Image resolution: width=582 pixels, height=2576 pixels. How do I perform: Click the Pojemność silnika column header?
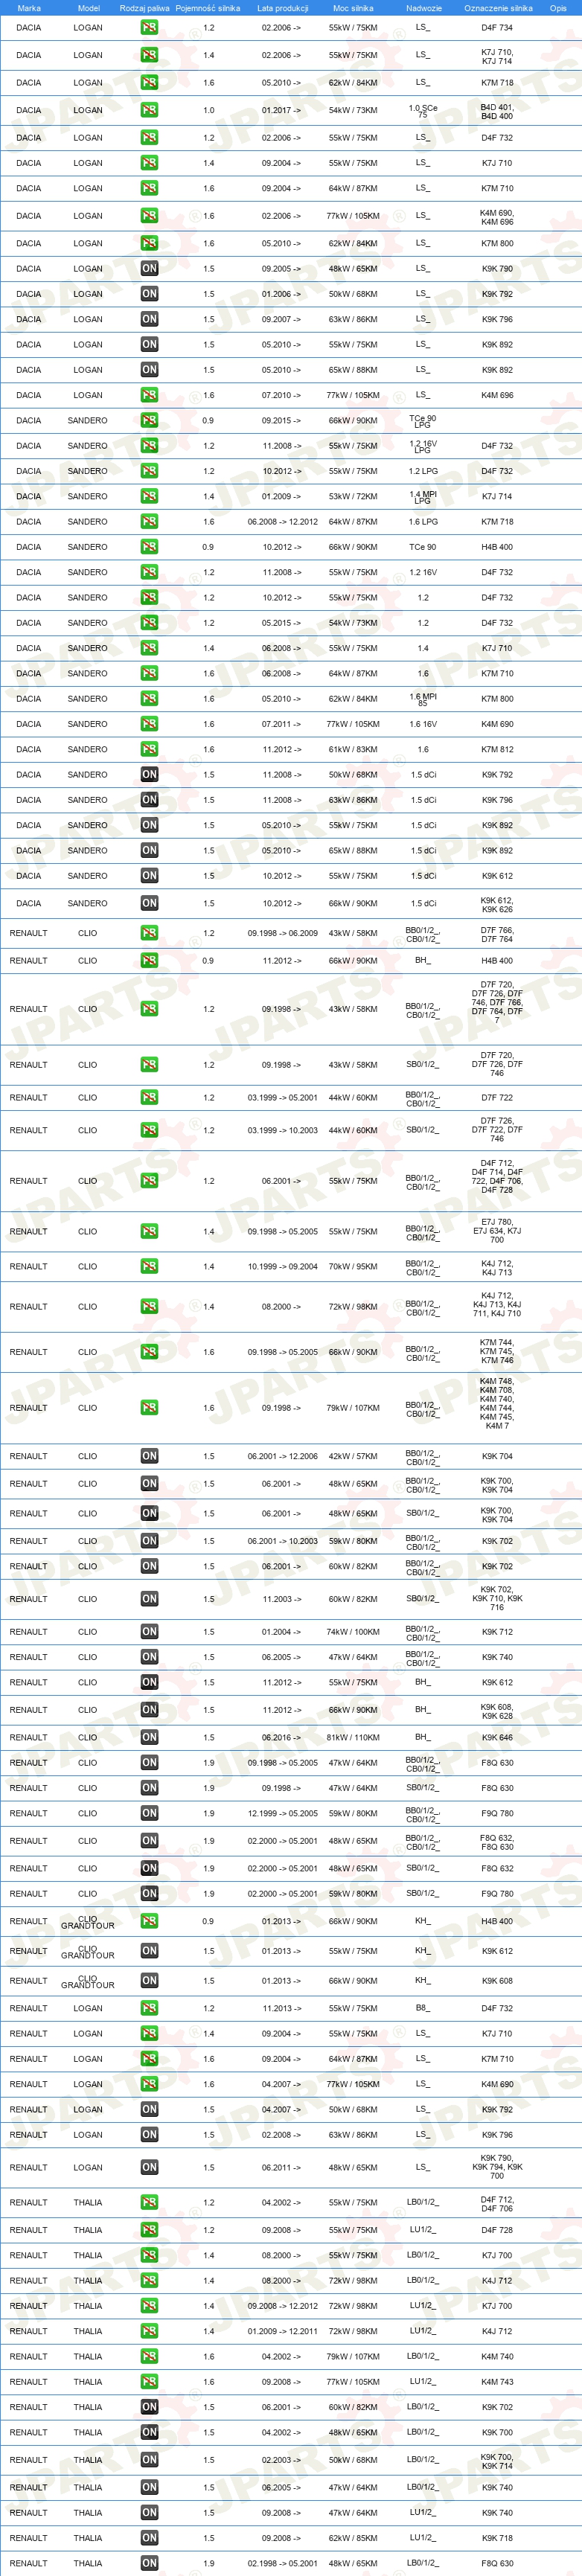[208, 8]
